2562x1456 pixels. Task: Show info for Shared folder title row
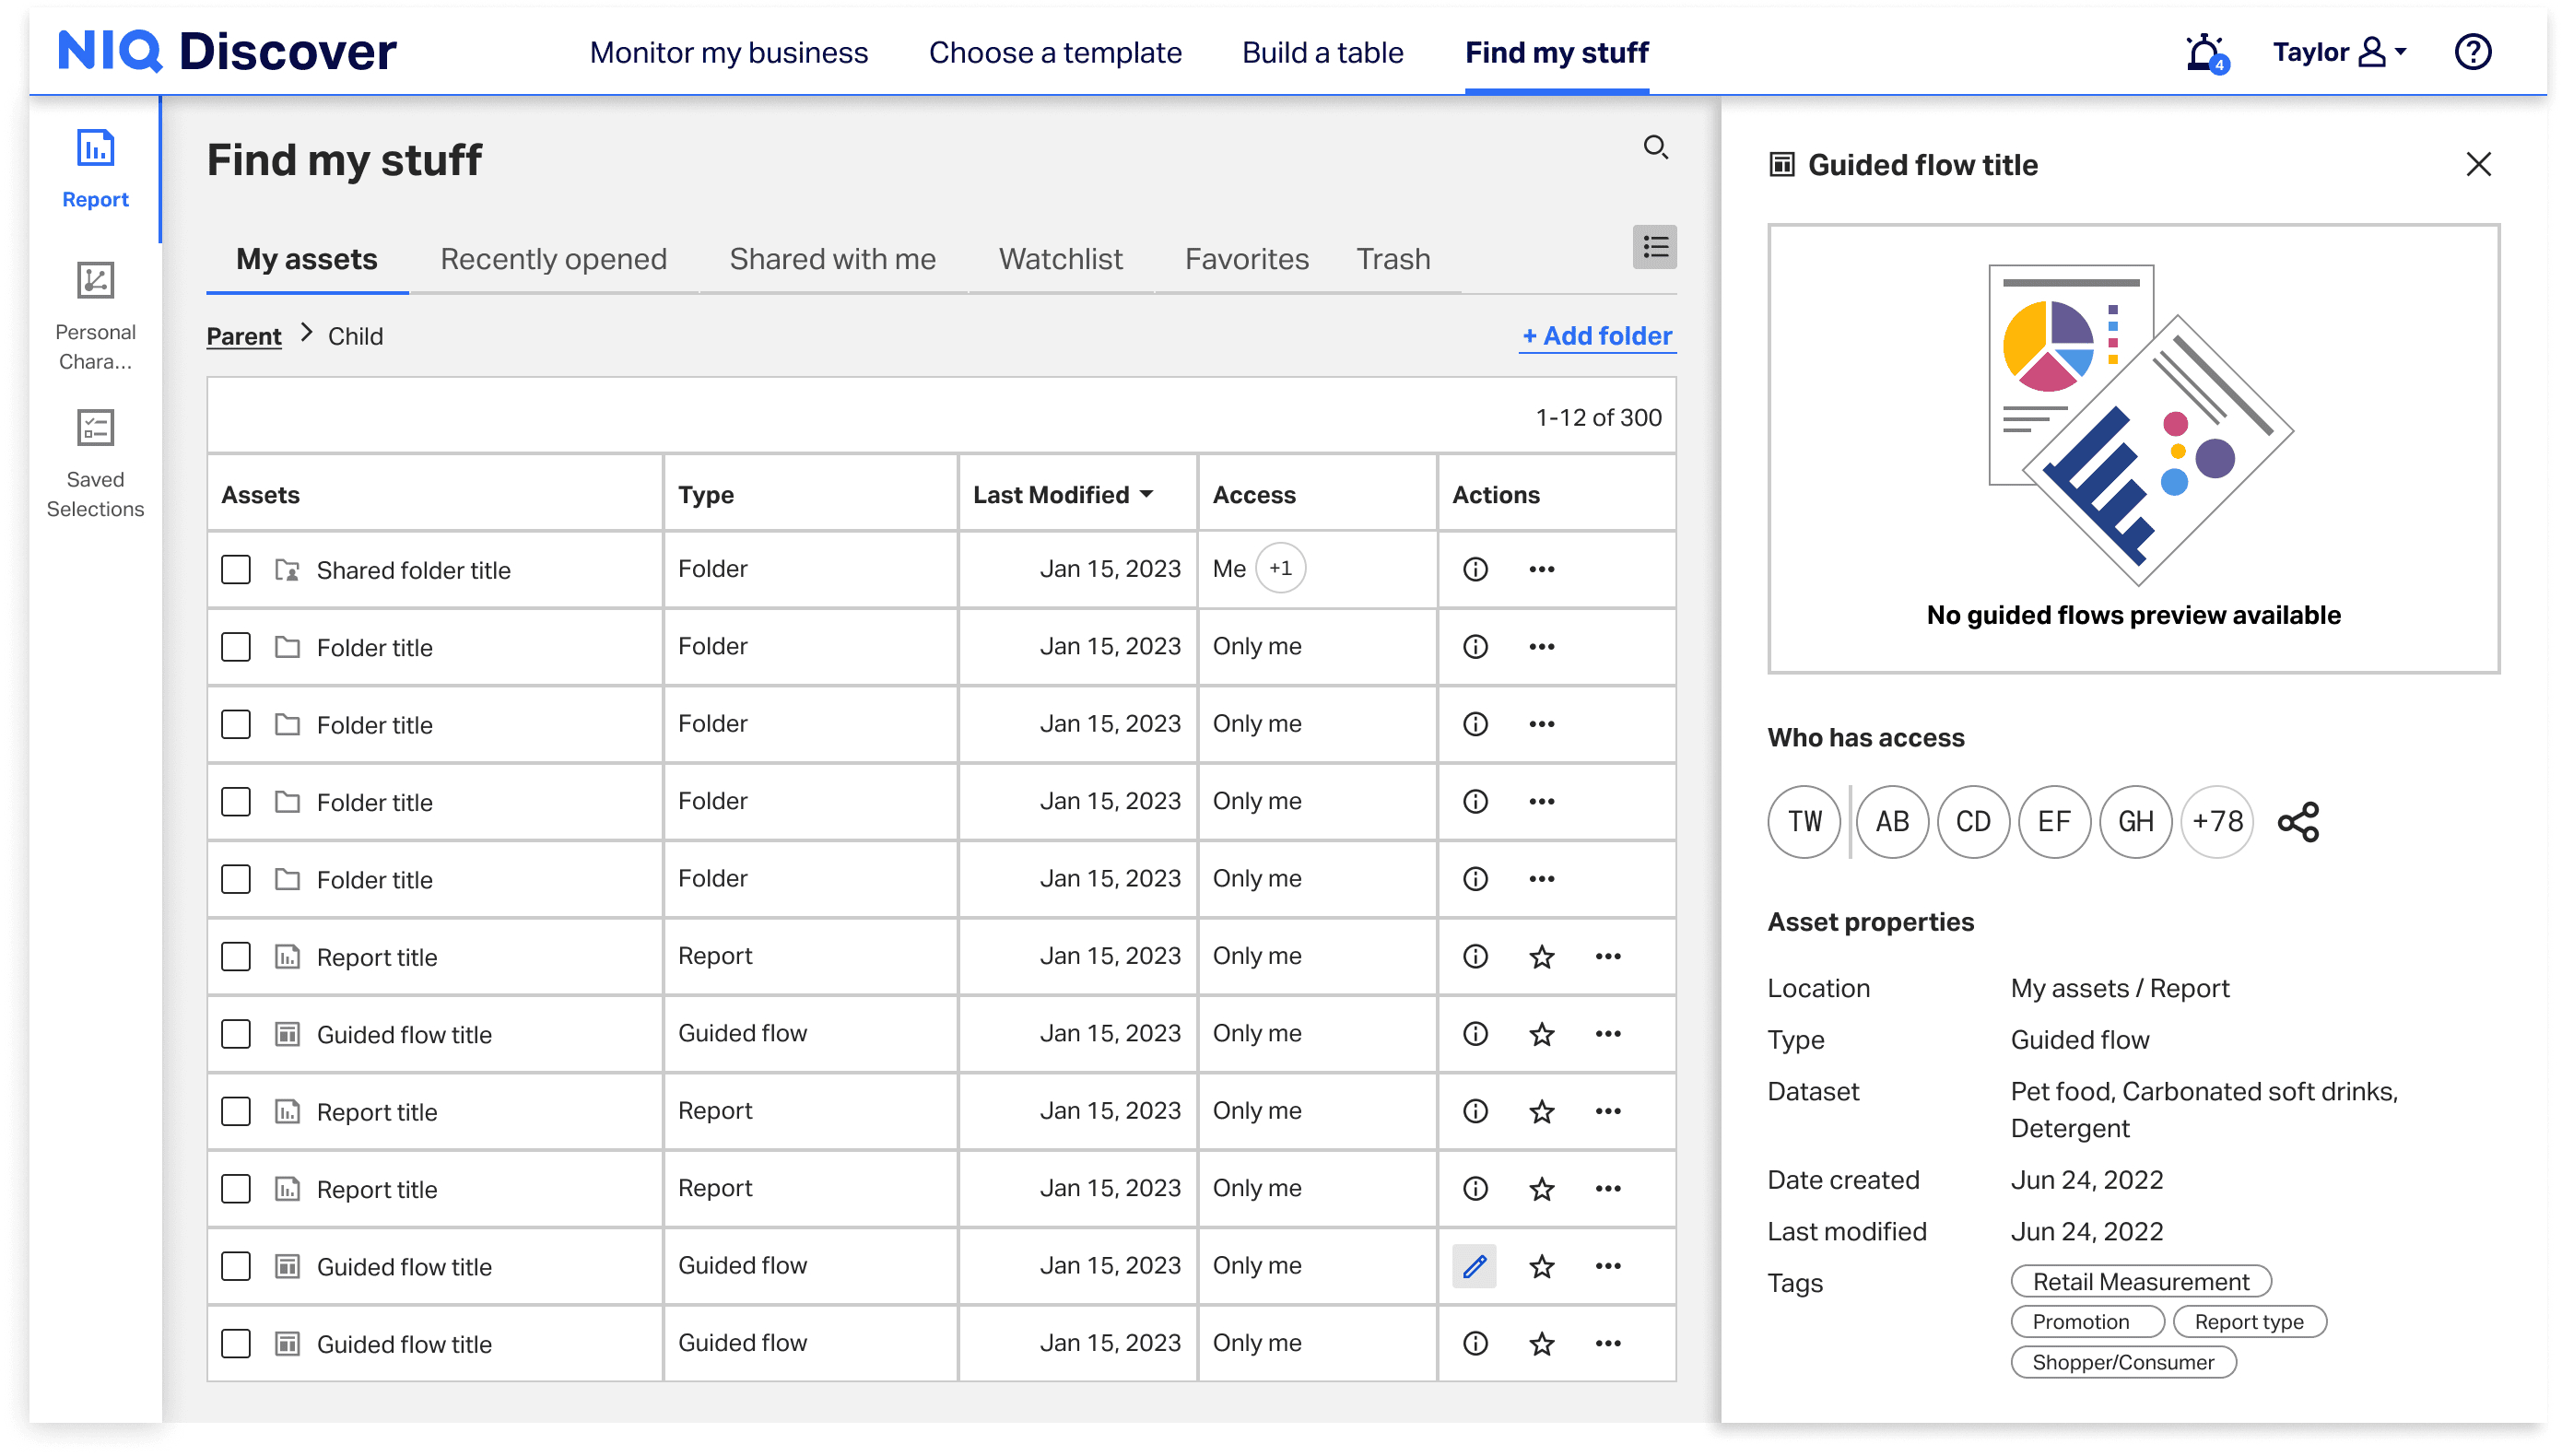1475,569
